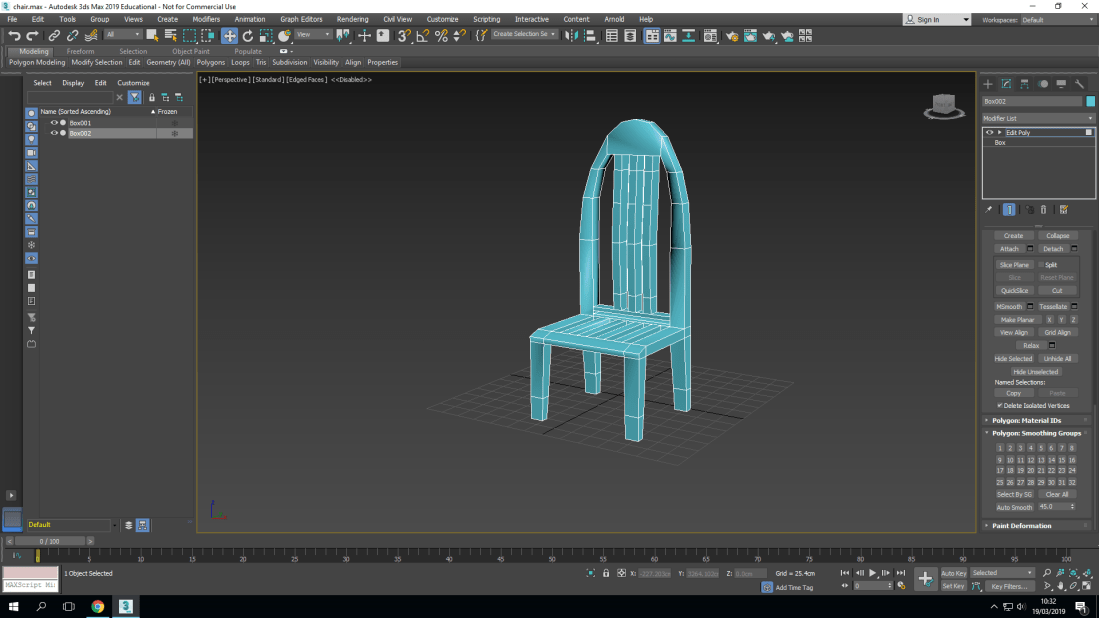Open the Workspaces dropdown

point(1054,19)
